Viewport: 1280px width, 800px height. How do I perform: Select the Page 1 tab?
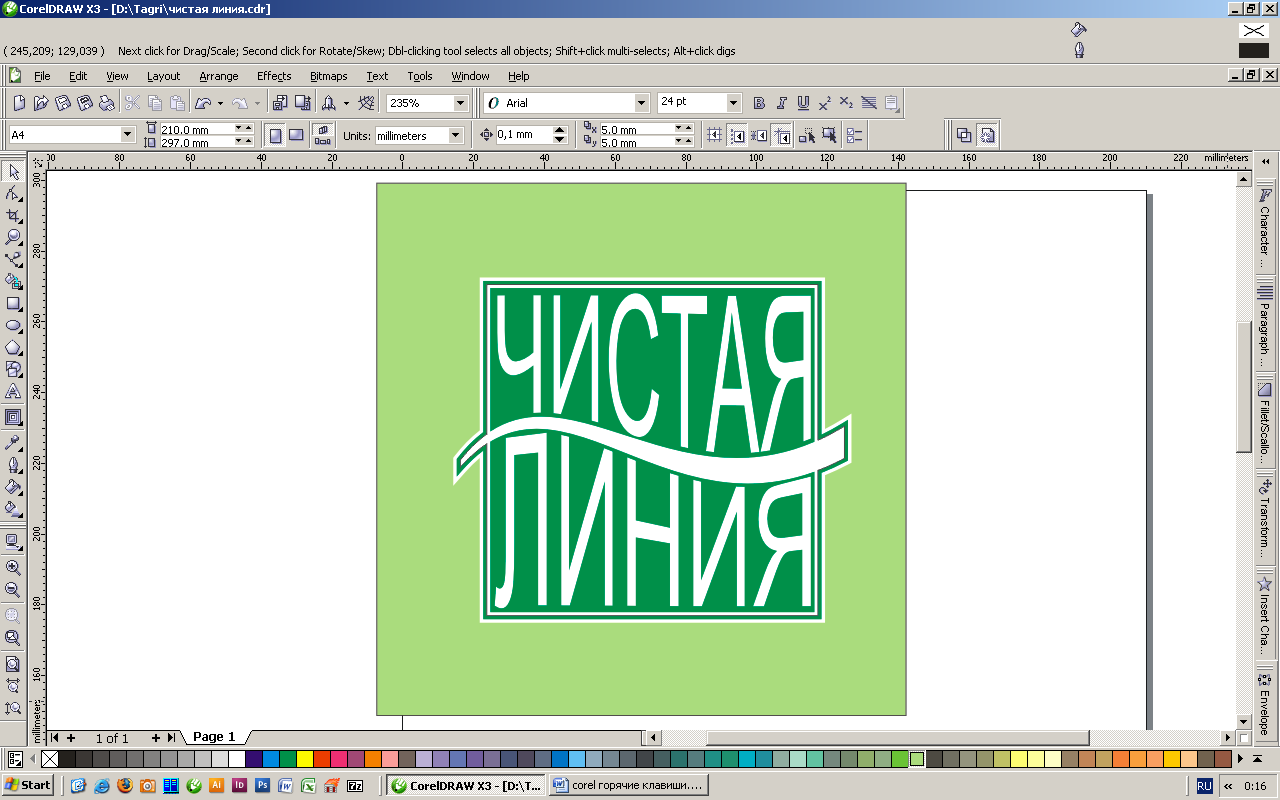click(x=214, y=737)
